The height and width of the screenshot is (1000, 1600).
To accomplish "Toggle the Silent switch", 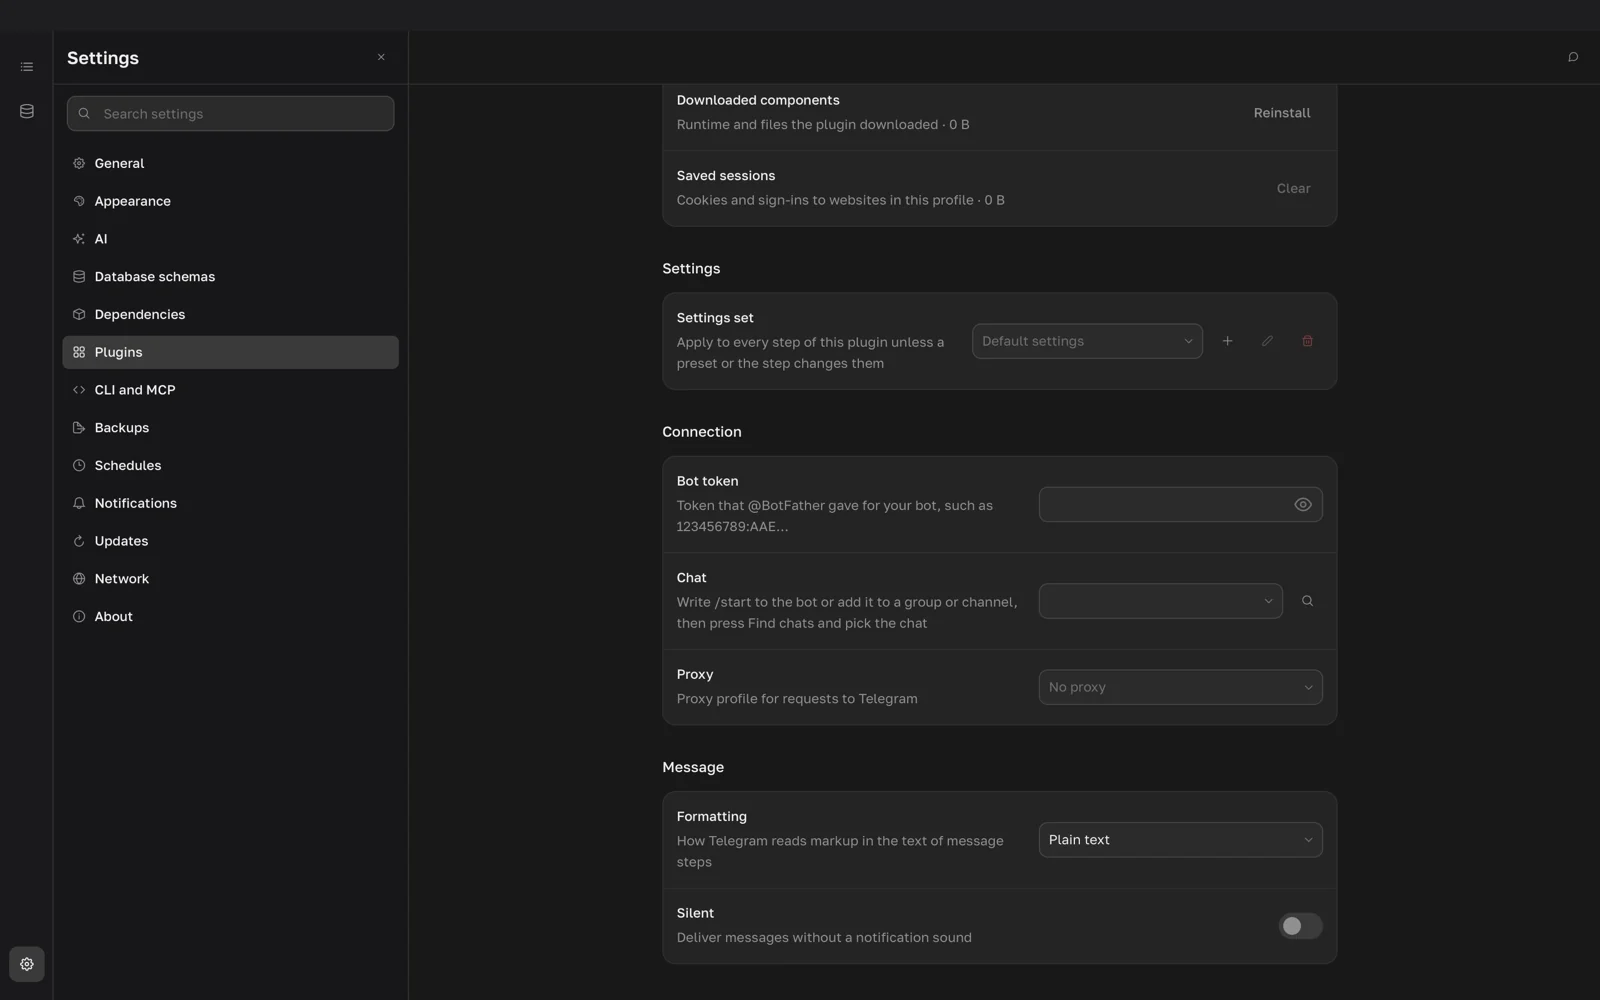I will pos(1300,926).
